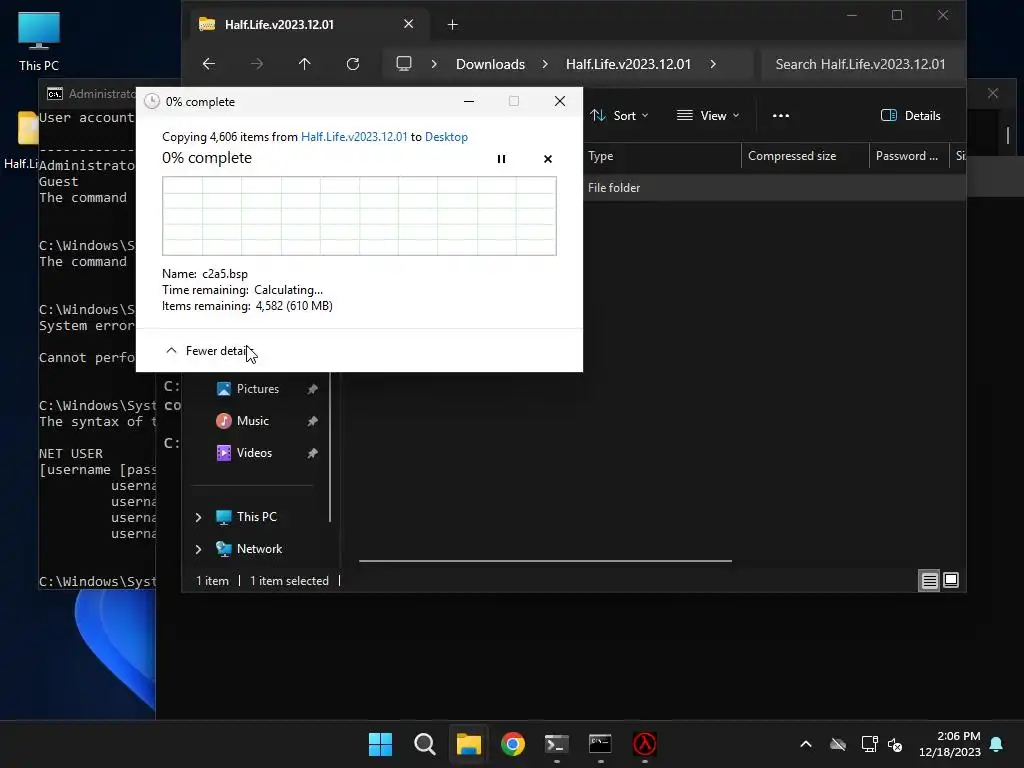Close the Administrator command prompt window
1024x768 pixels.
coord(993,93)
